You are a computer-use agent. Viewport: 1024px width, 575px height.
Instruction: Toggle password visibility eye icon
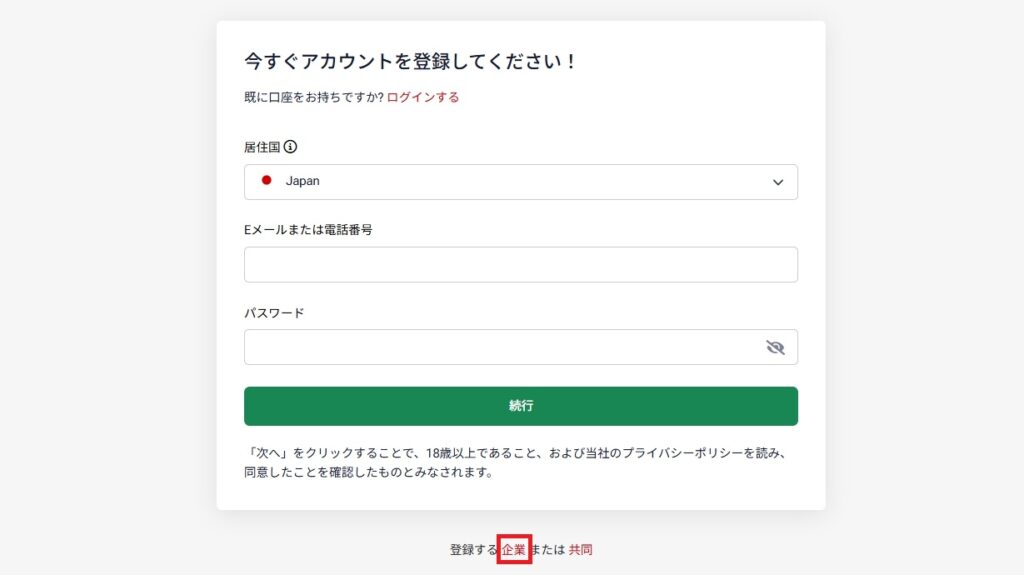[x=775, y=347]
